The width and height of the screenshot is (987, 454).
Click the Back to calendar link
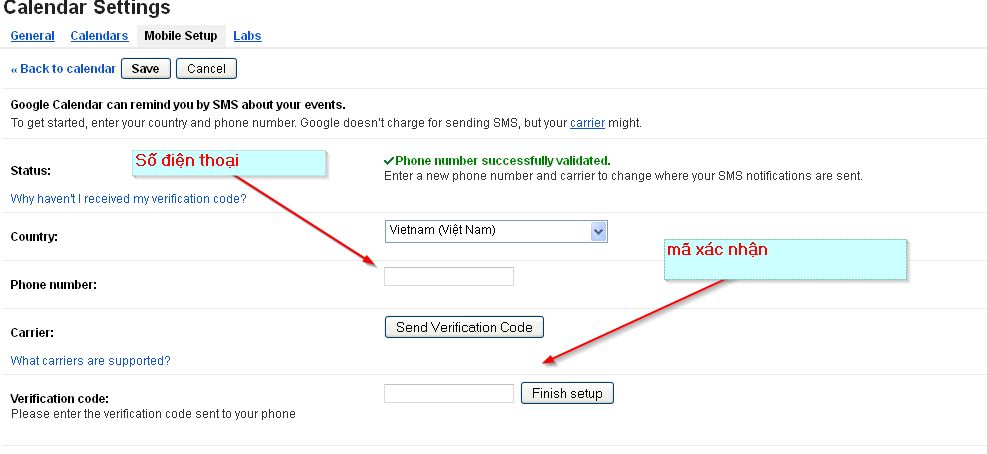pyautogui.click(x=63, y=69)
